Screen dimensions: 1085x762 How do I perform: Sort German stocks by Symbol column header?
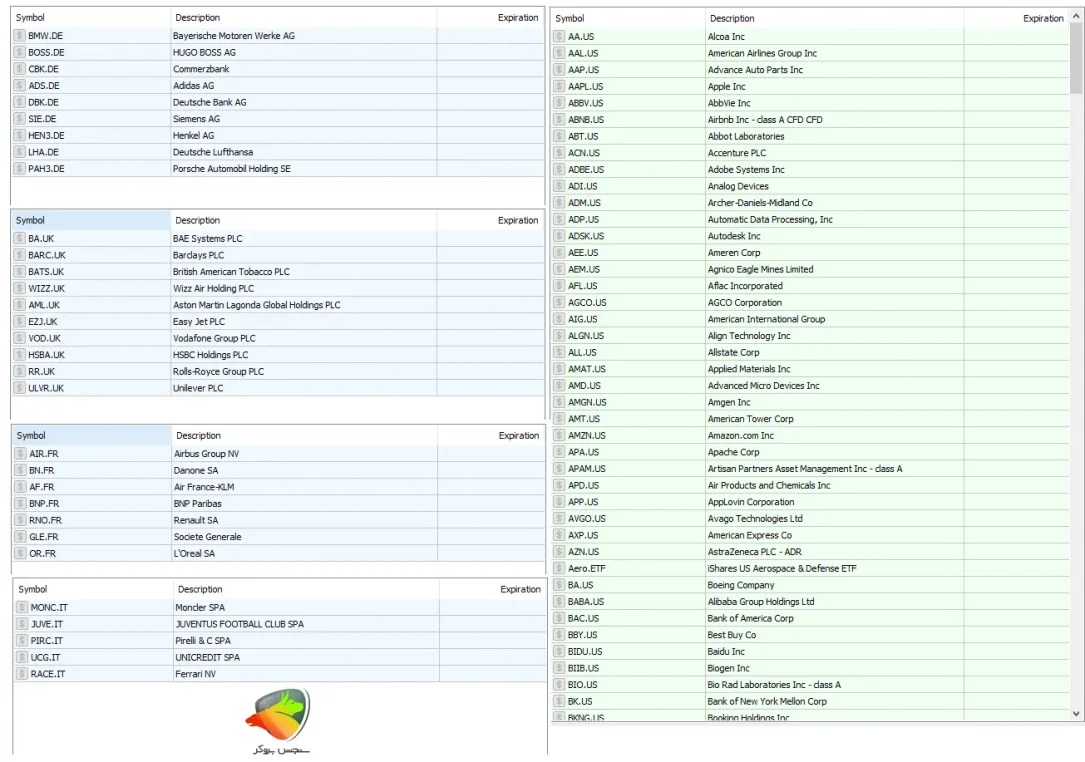91,17
